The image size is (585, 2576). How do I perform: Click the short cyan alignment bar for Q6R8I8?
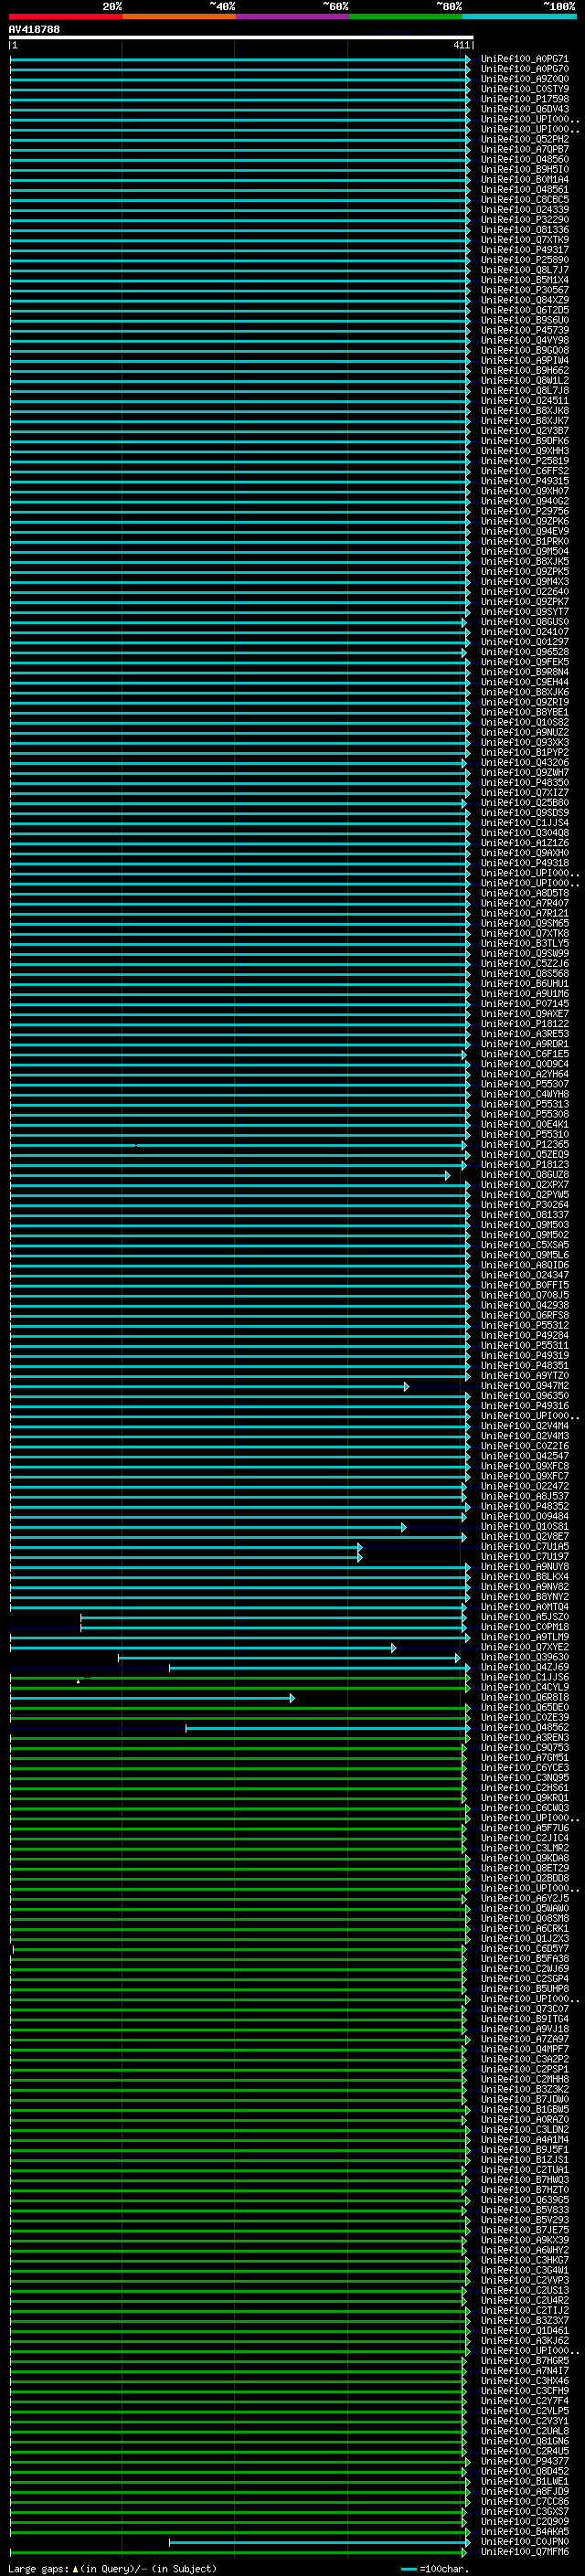(152, 1697)
